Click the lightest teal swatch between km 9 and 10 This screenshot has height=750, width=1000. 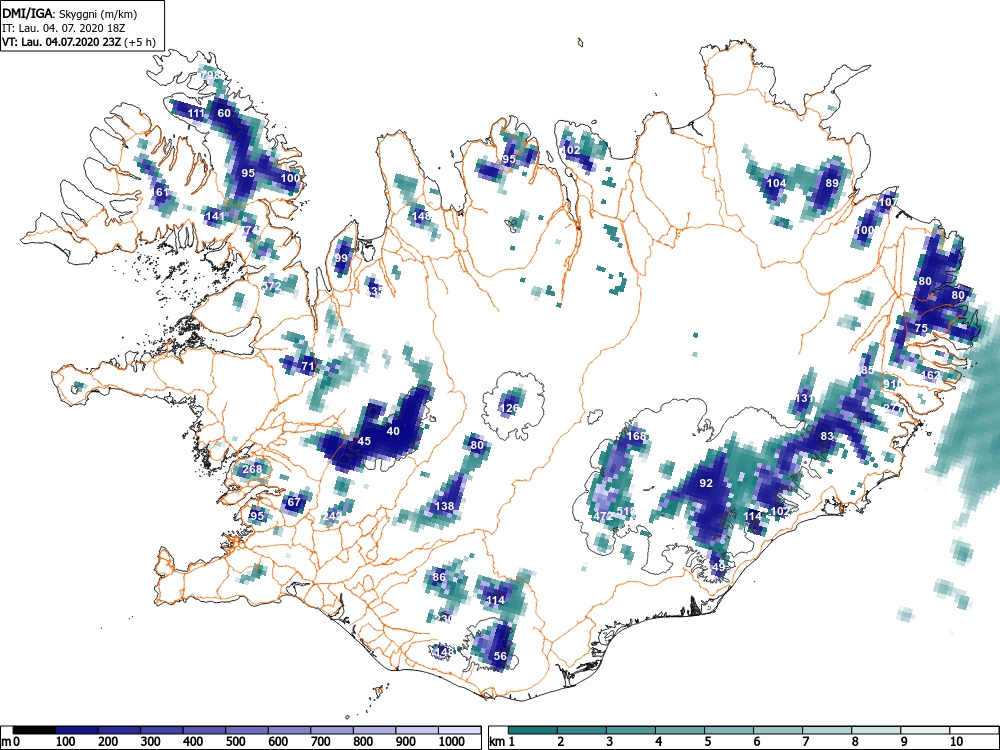pyautogui.click(x=925, y=730)
